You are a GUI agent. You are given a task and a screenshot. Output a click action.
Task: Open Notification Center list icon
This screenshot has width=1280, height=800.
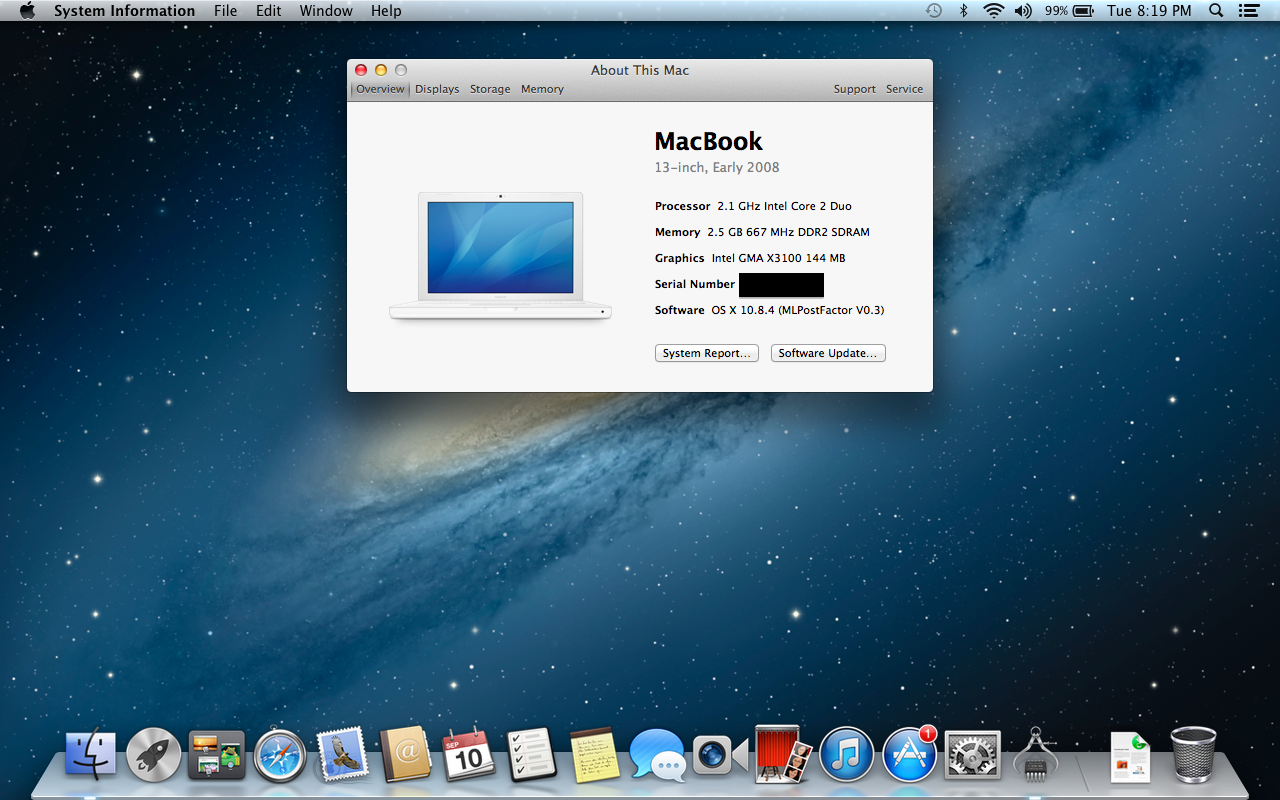click(1248, 11)
